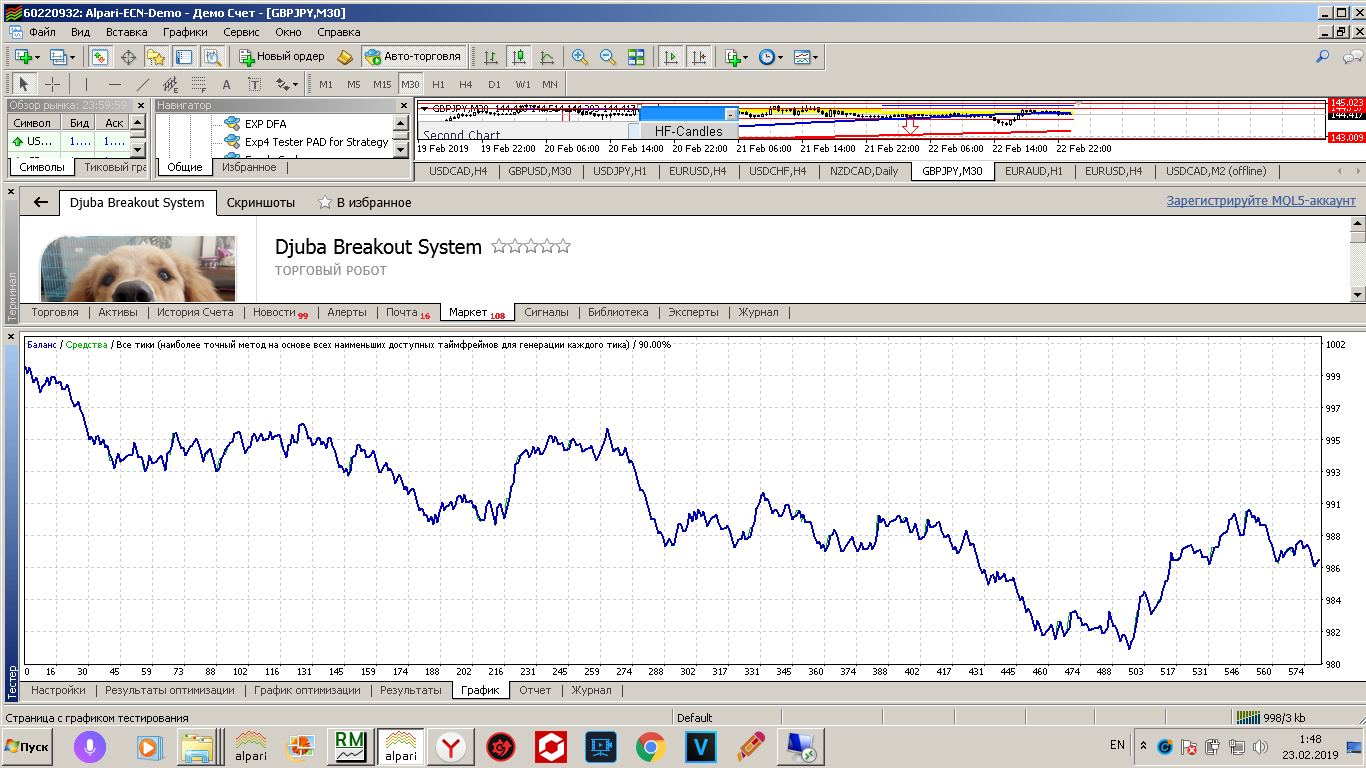Screen dimensions: 1366x768
Task: Click the Market Watch scrollbar up arrow
Action: click(137, 121)
